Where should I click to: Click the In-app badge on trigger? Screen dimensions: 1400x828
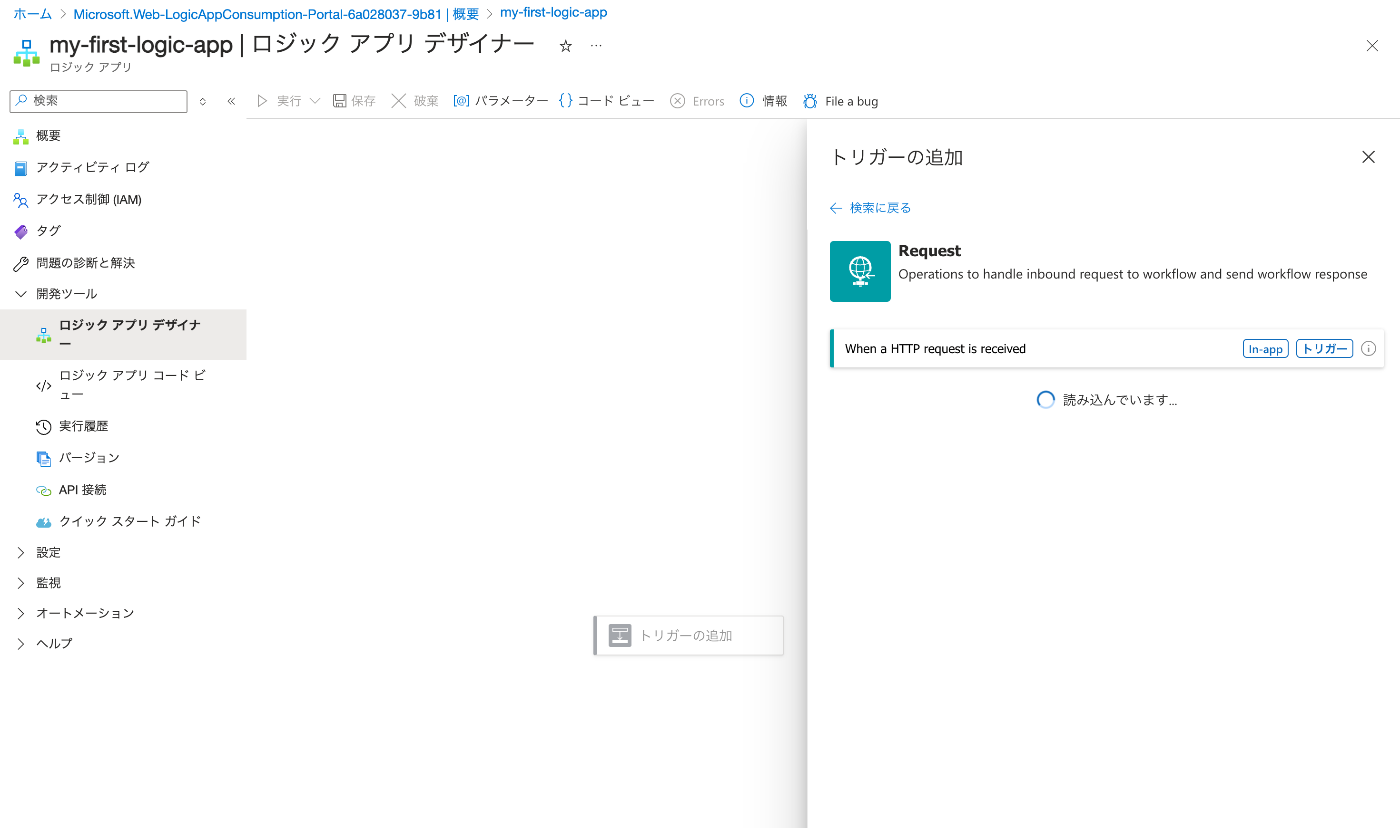click(1266, 349)
